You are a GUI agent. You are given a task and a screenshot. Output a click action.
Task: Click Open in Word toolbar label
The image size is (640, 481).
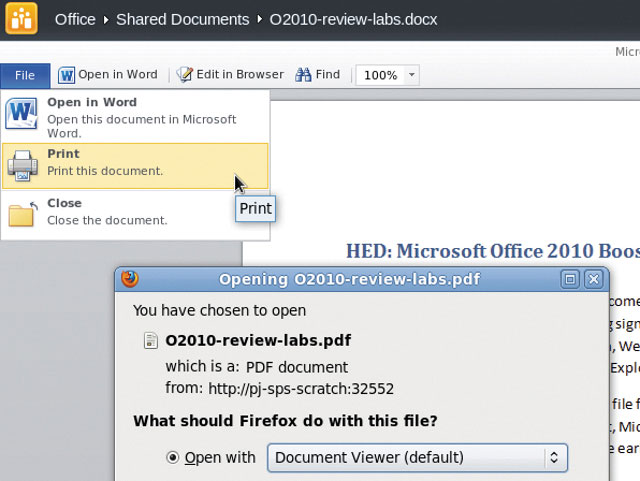(118, 74)
